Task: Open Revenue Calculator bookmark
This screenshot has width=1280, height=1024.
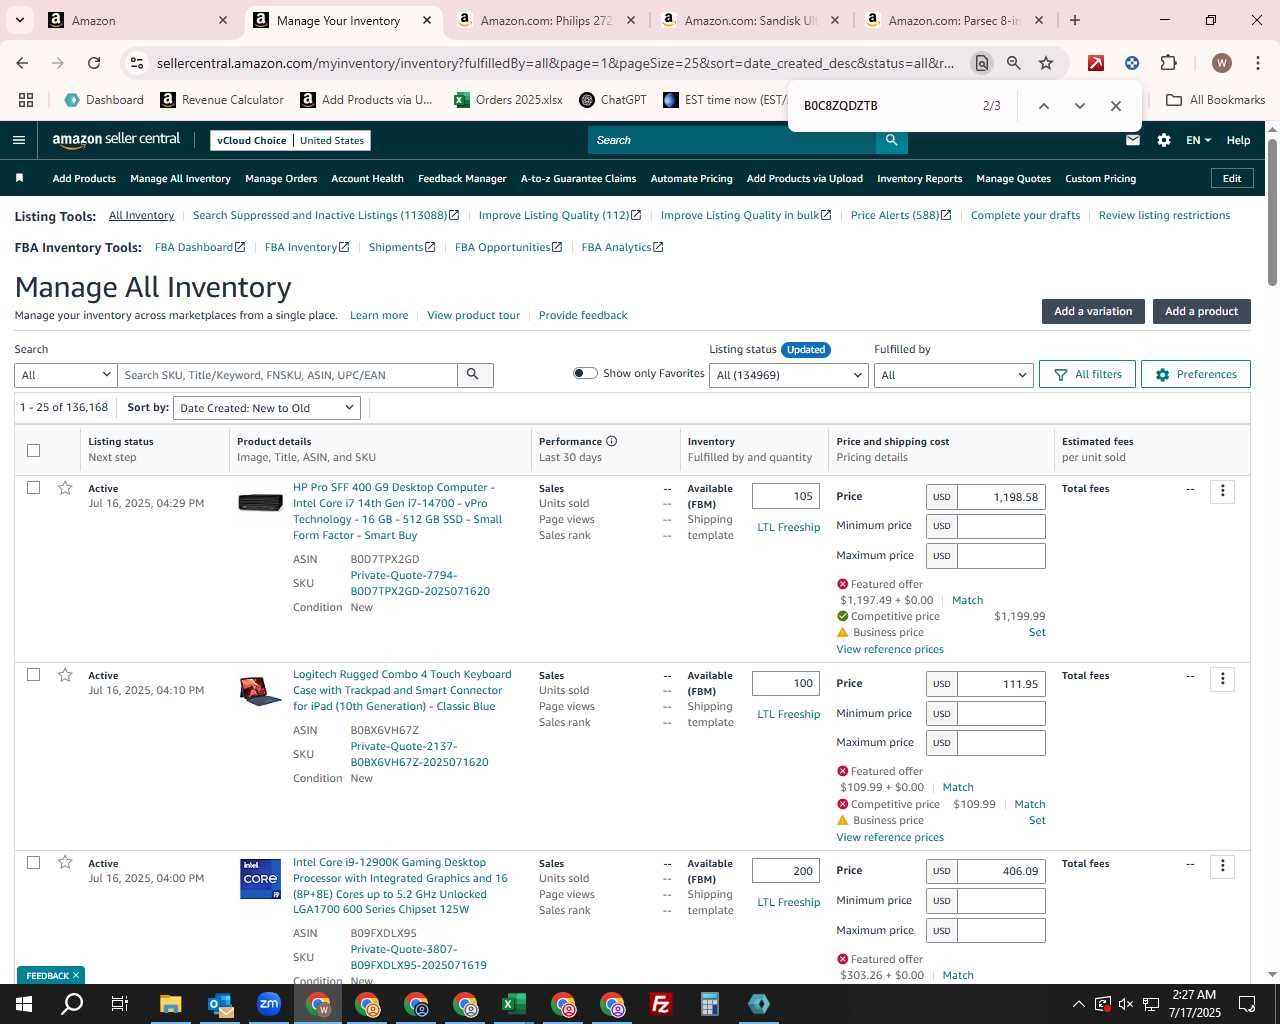Action: (222, 100)
